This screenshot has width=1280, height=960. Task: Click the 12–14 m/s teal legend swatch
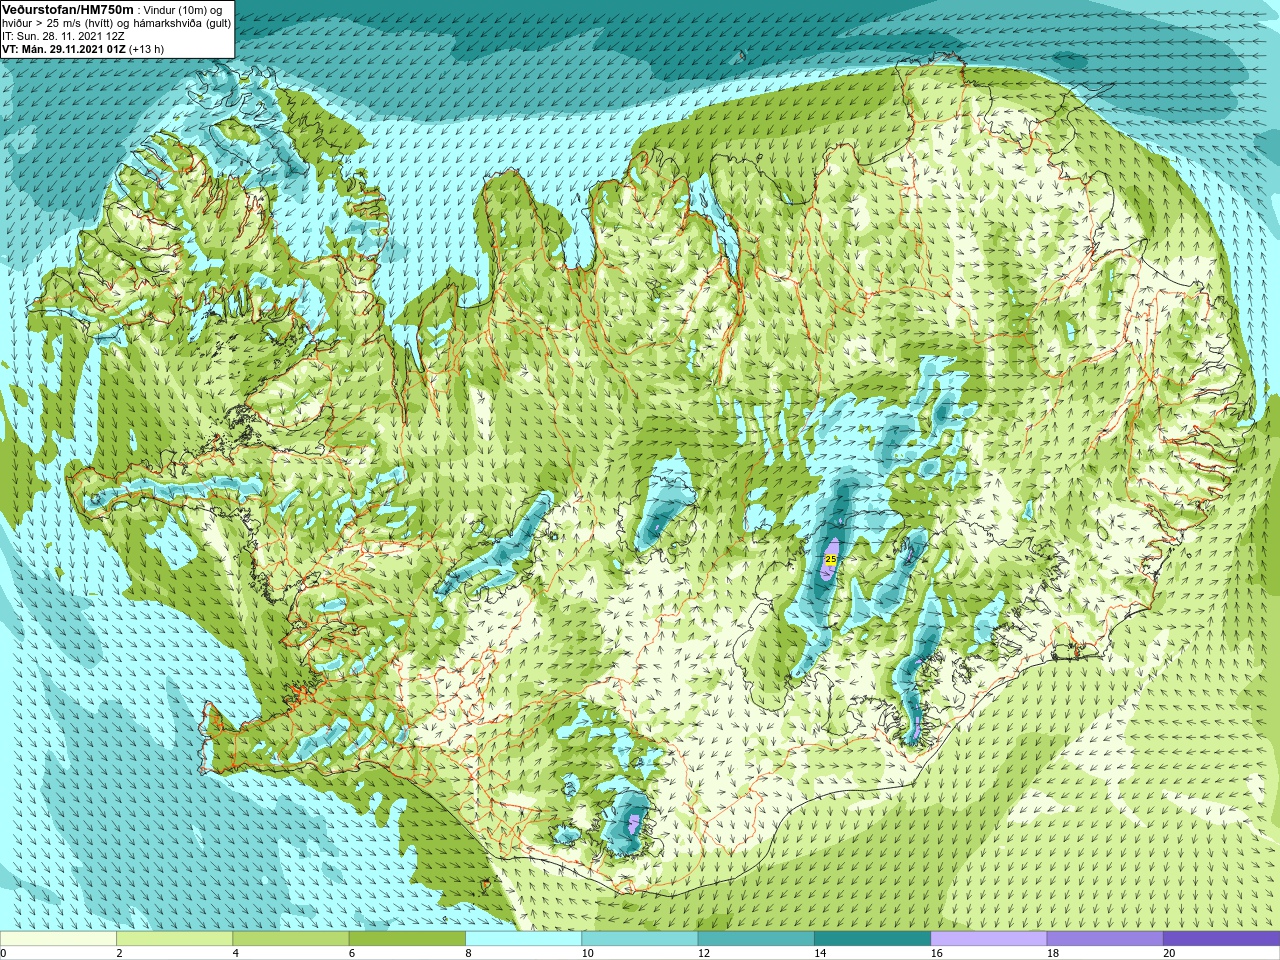[x=756, y=939]
